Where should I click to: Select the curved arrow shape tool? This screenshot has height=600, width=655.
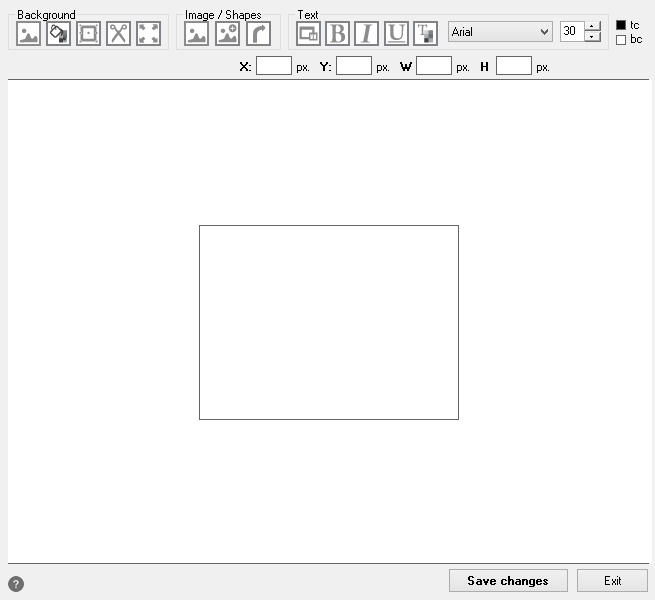tap(258, 33)
